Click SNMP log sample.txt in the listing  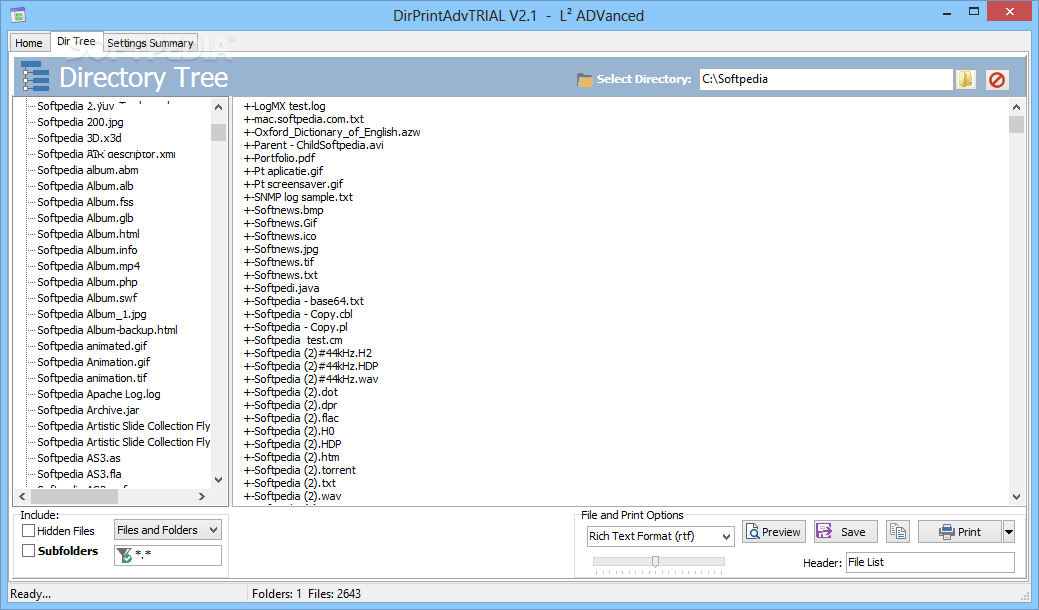[298, 197]
